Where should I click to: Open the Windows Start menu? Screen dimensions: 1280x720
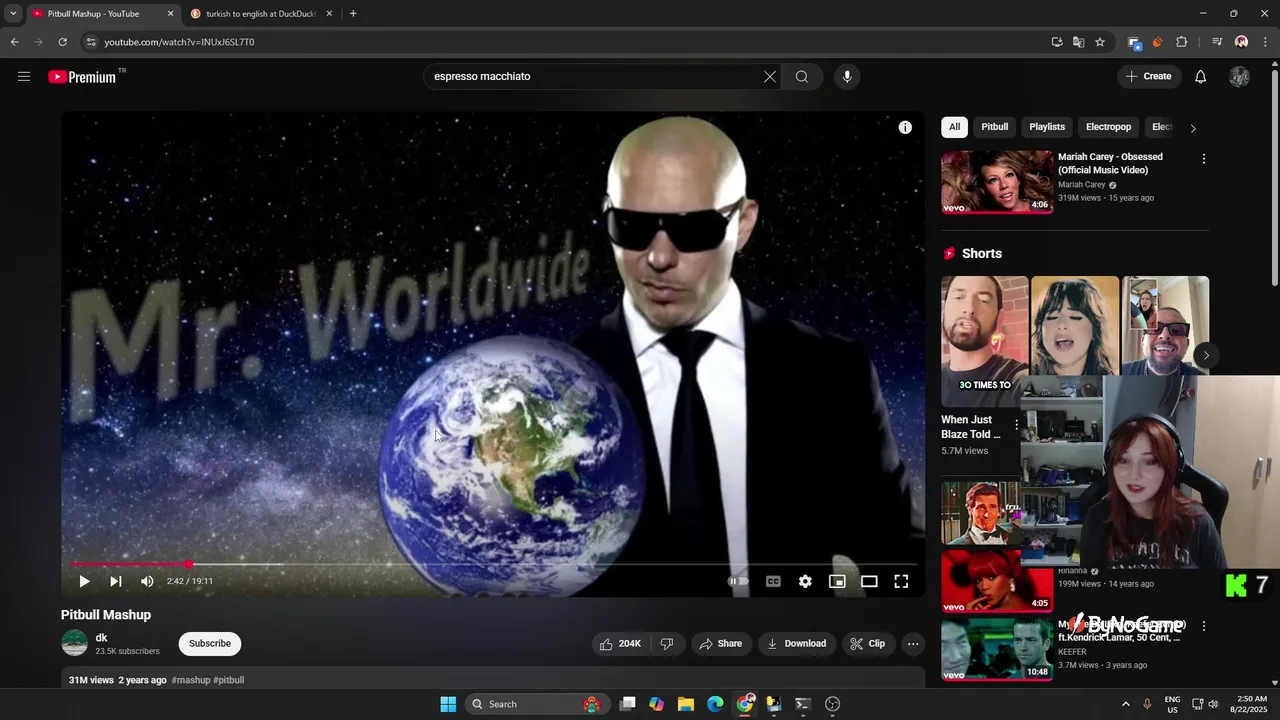(x=448, y=704)
